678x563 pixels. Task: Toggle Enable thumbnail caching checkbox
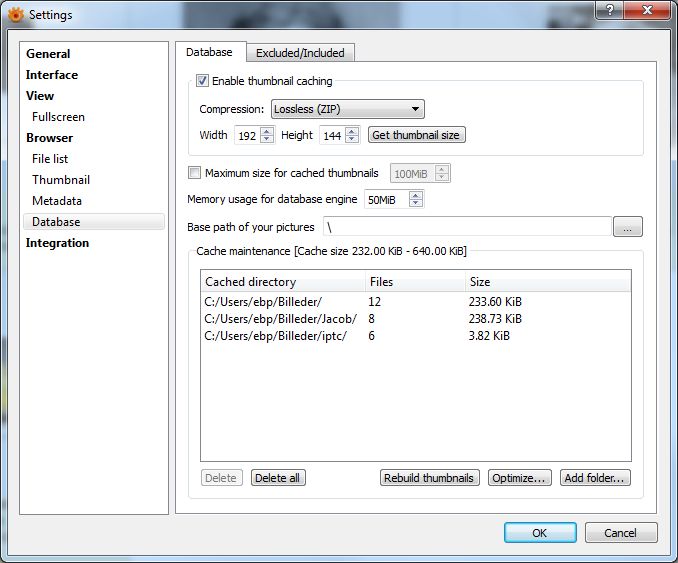click(202, 81)
